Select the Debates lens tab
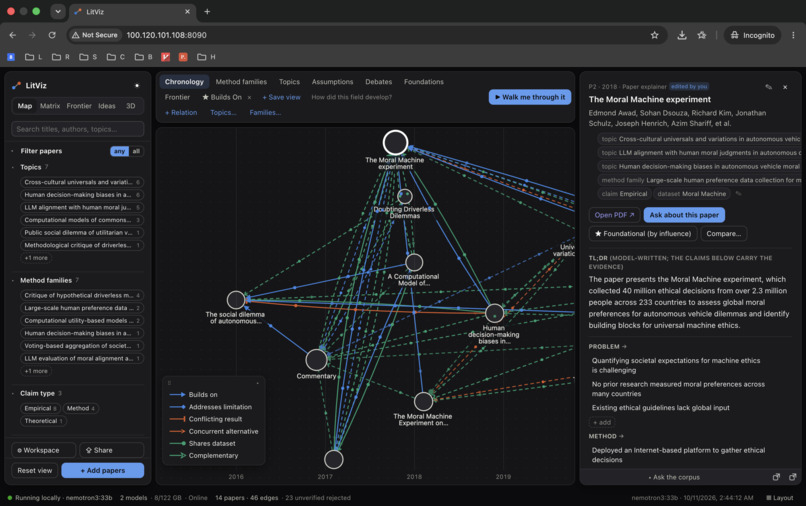 click(379, 82)
